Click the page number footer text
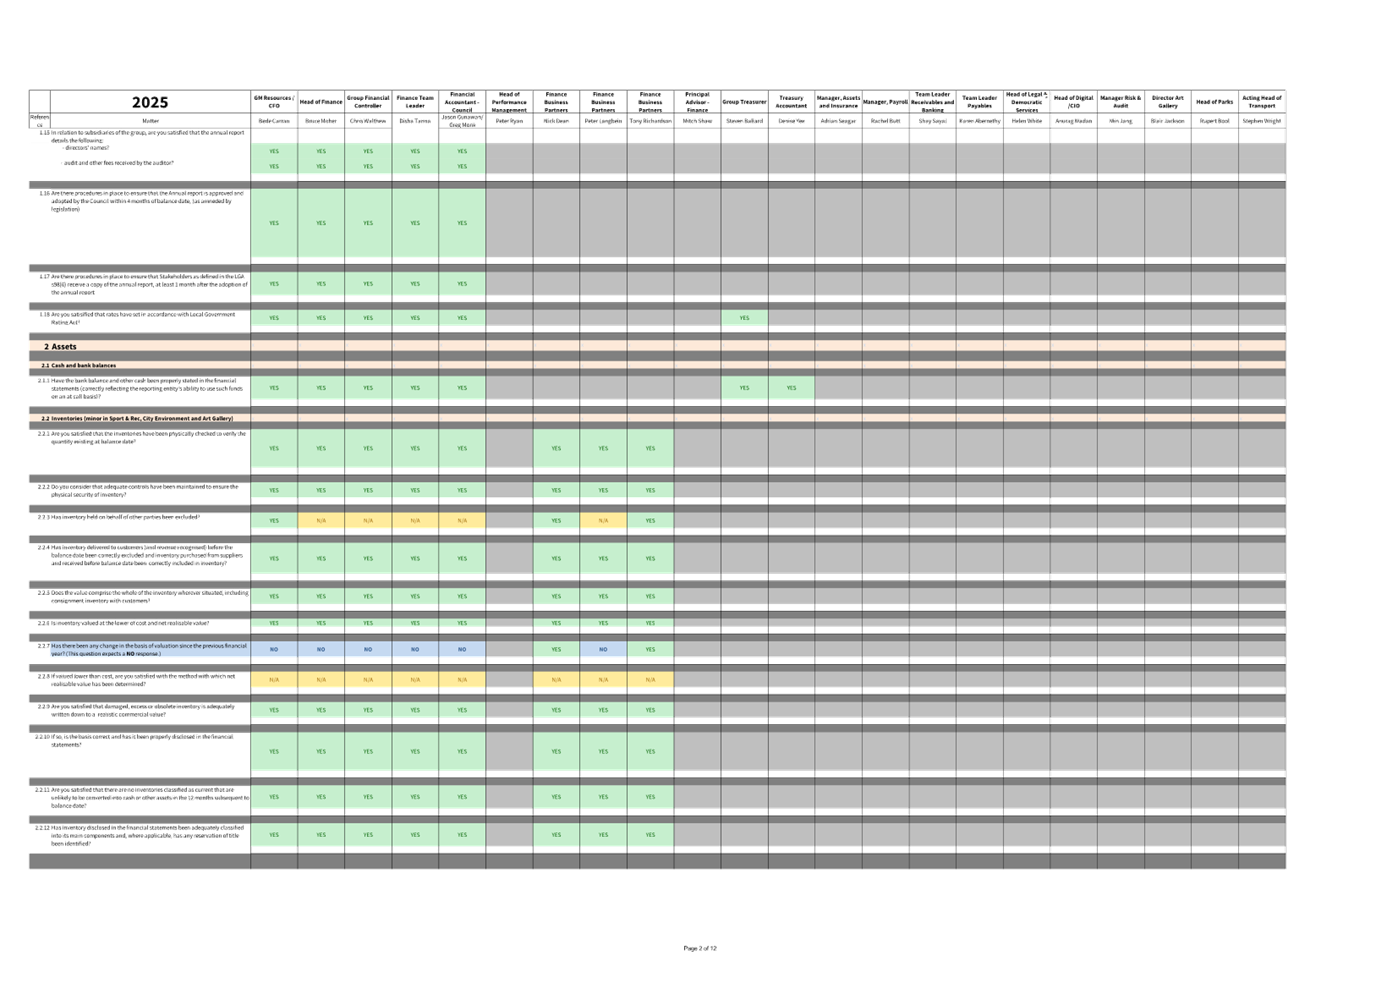The height and width of the screenshot is (989, 1398). pyautogui.click(x=700, y=948)
